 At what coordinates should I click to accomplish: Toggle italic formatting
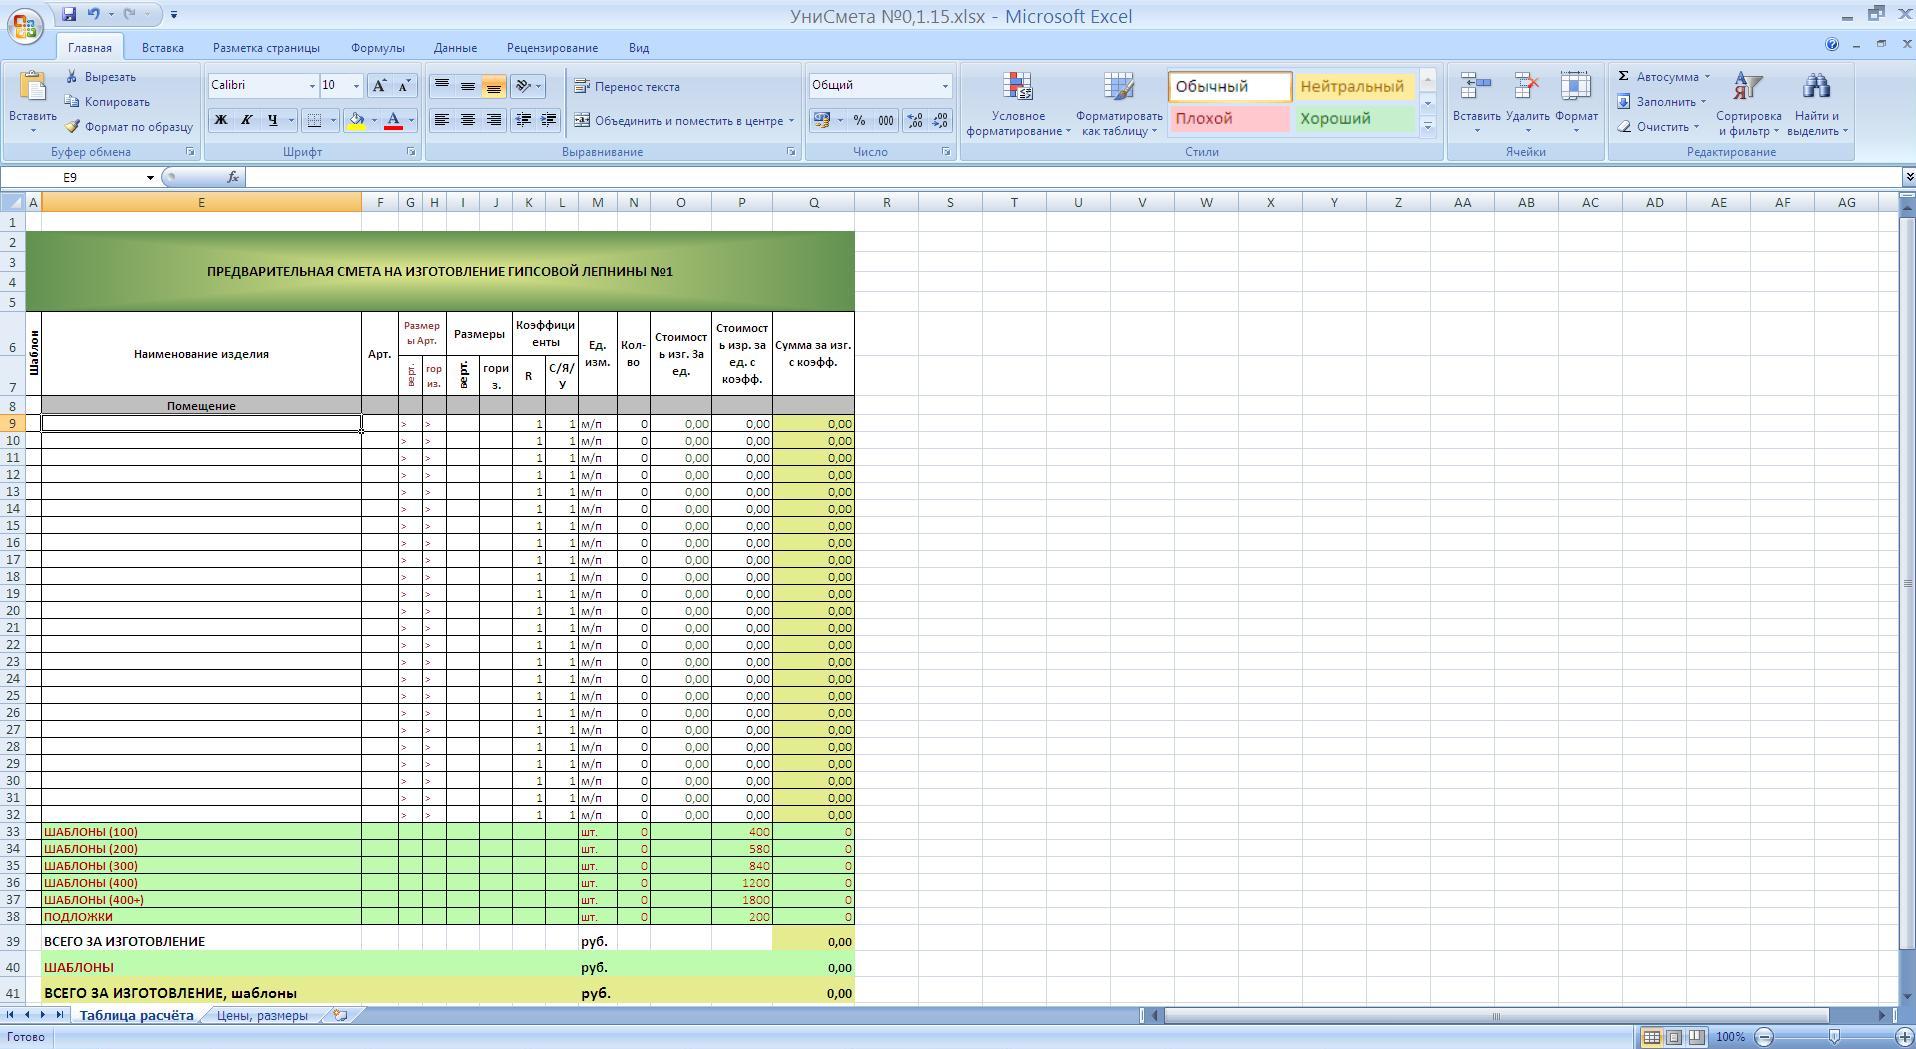pos(246,121)
